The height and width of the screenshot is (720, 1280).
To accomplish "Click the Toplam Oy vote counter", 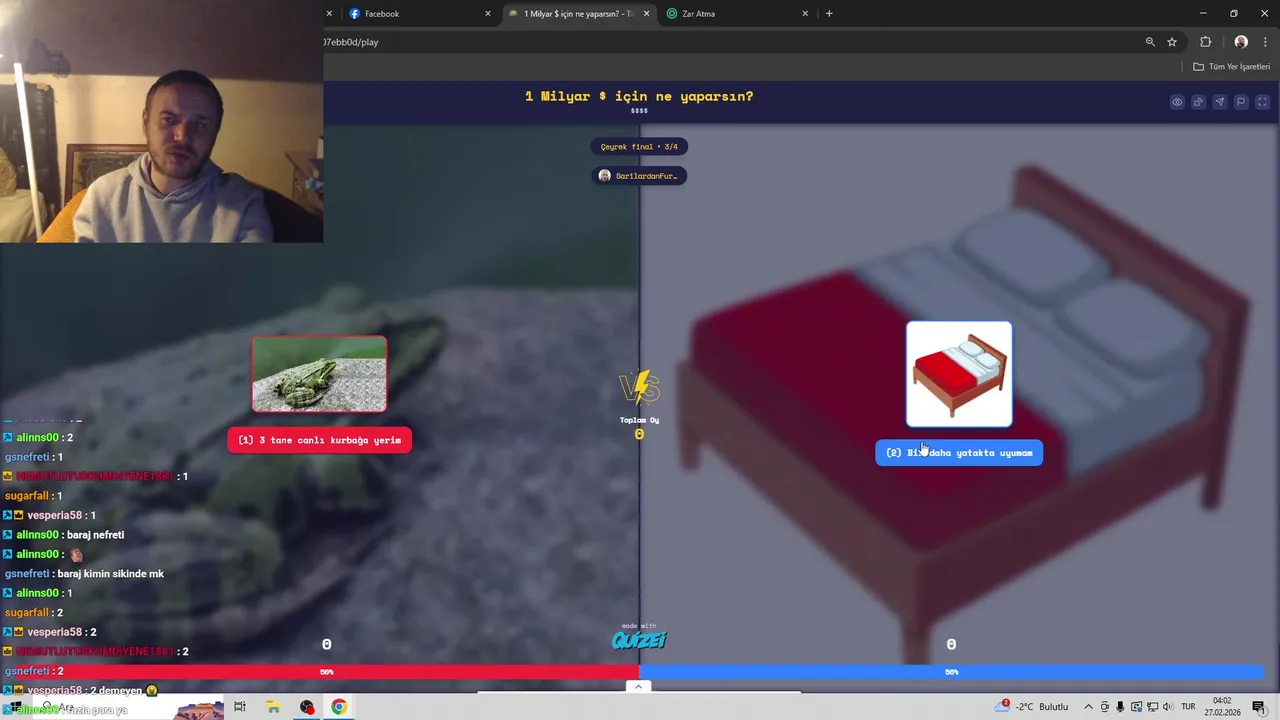I will tap(639, 427).
